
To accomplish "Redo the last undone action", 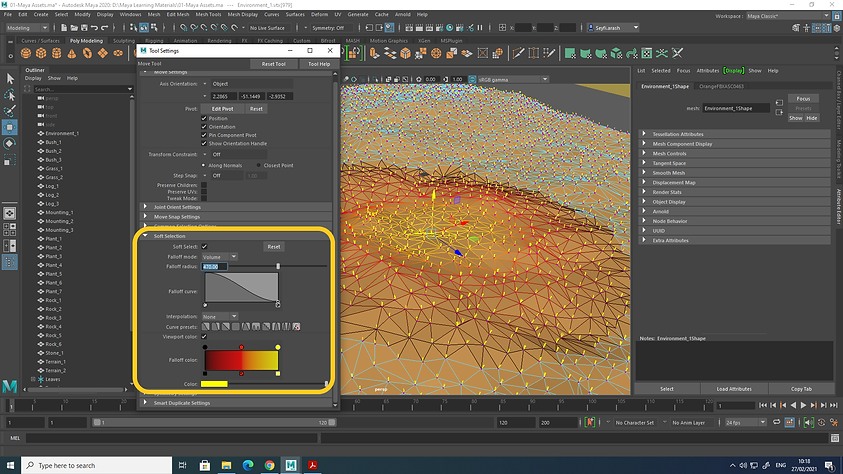I will 105,27.
